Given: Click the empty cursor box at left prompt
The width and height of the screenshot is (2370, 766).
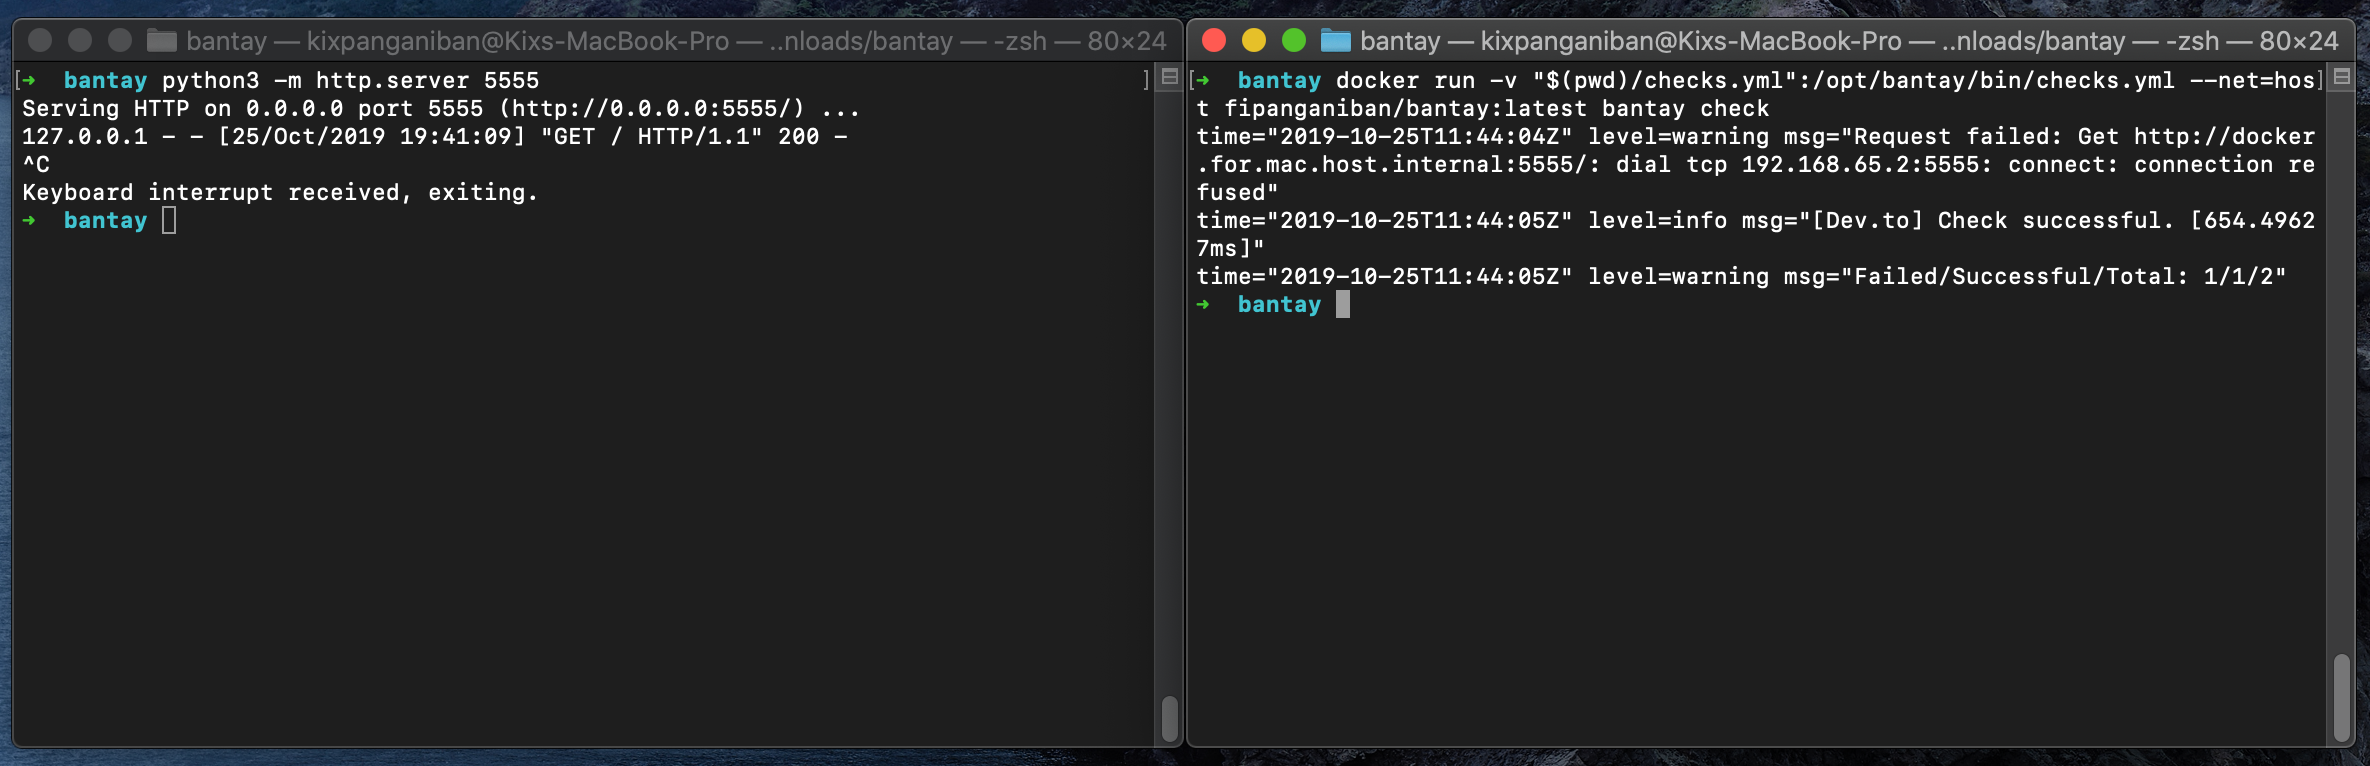Looking at the screenshot, I should pos(169,220).
